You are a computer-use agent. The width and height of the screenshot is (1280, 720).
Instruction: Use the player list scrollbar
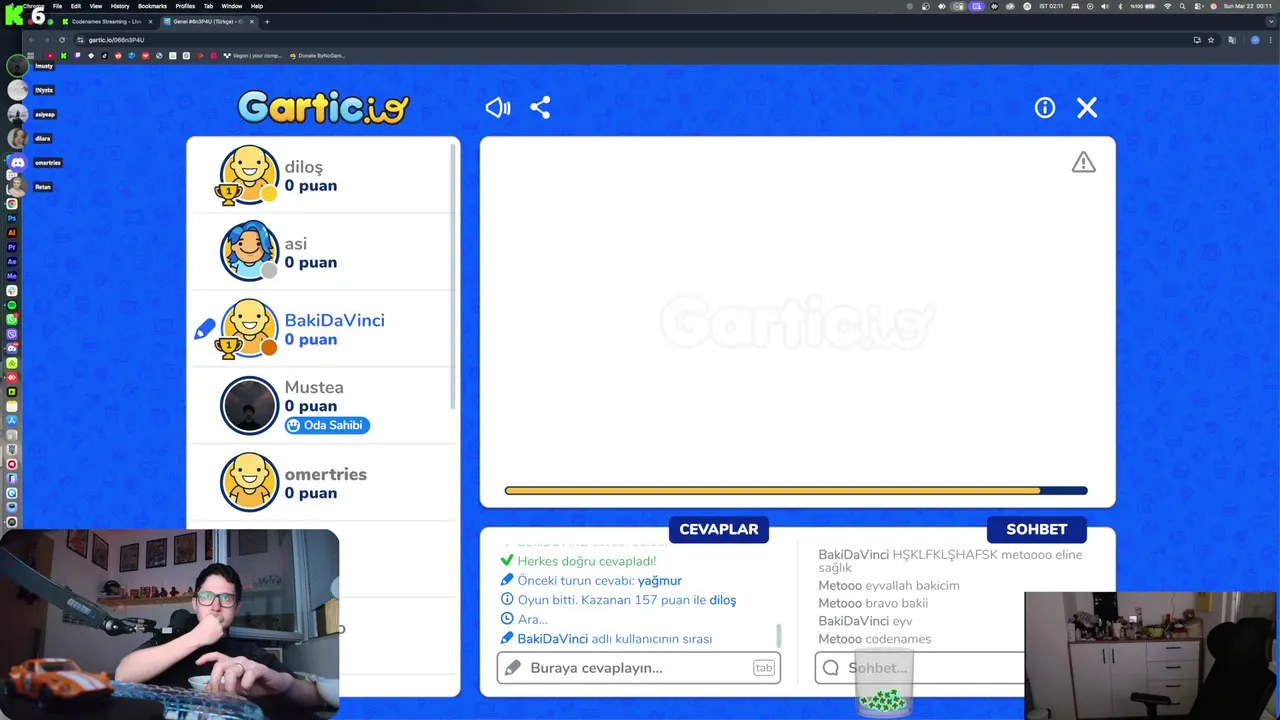[x=454, y=275]
